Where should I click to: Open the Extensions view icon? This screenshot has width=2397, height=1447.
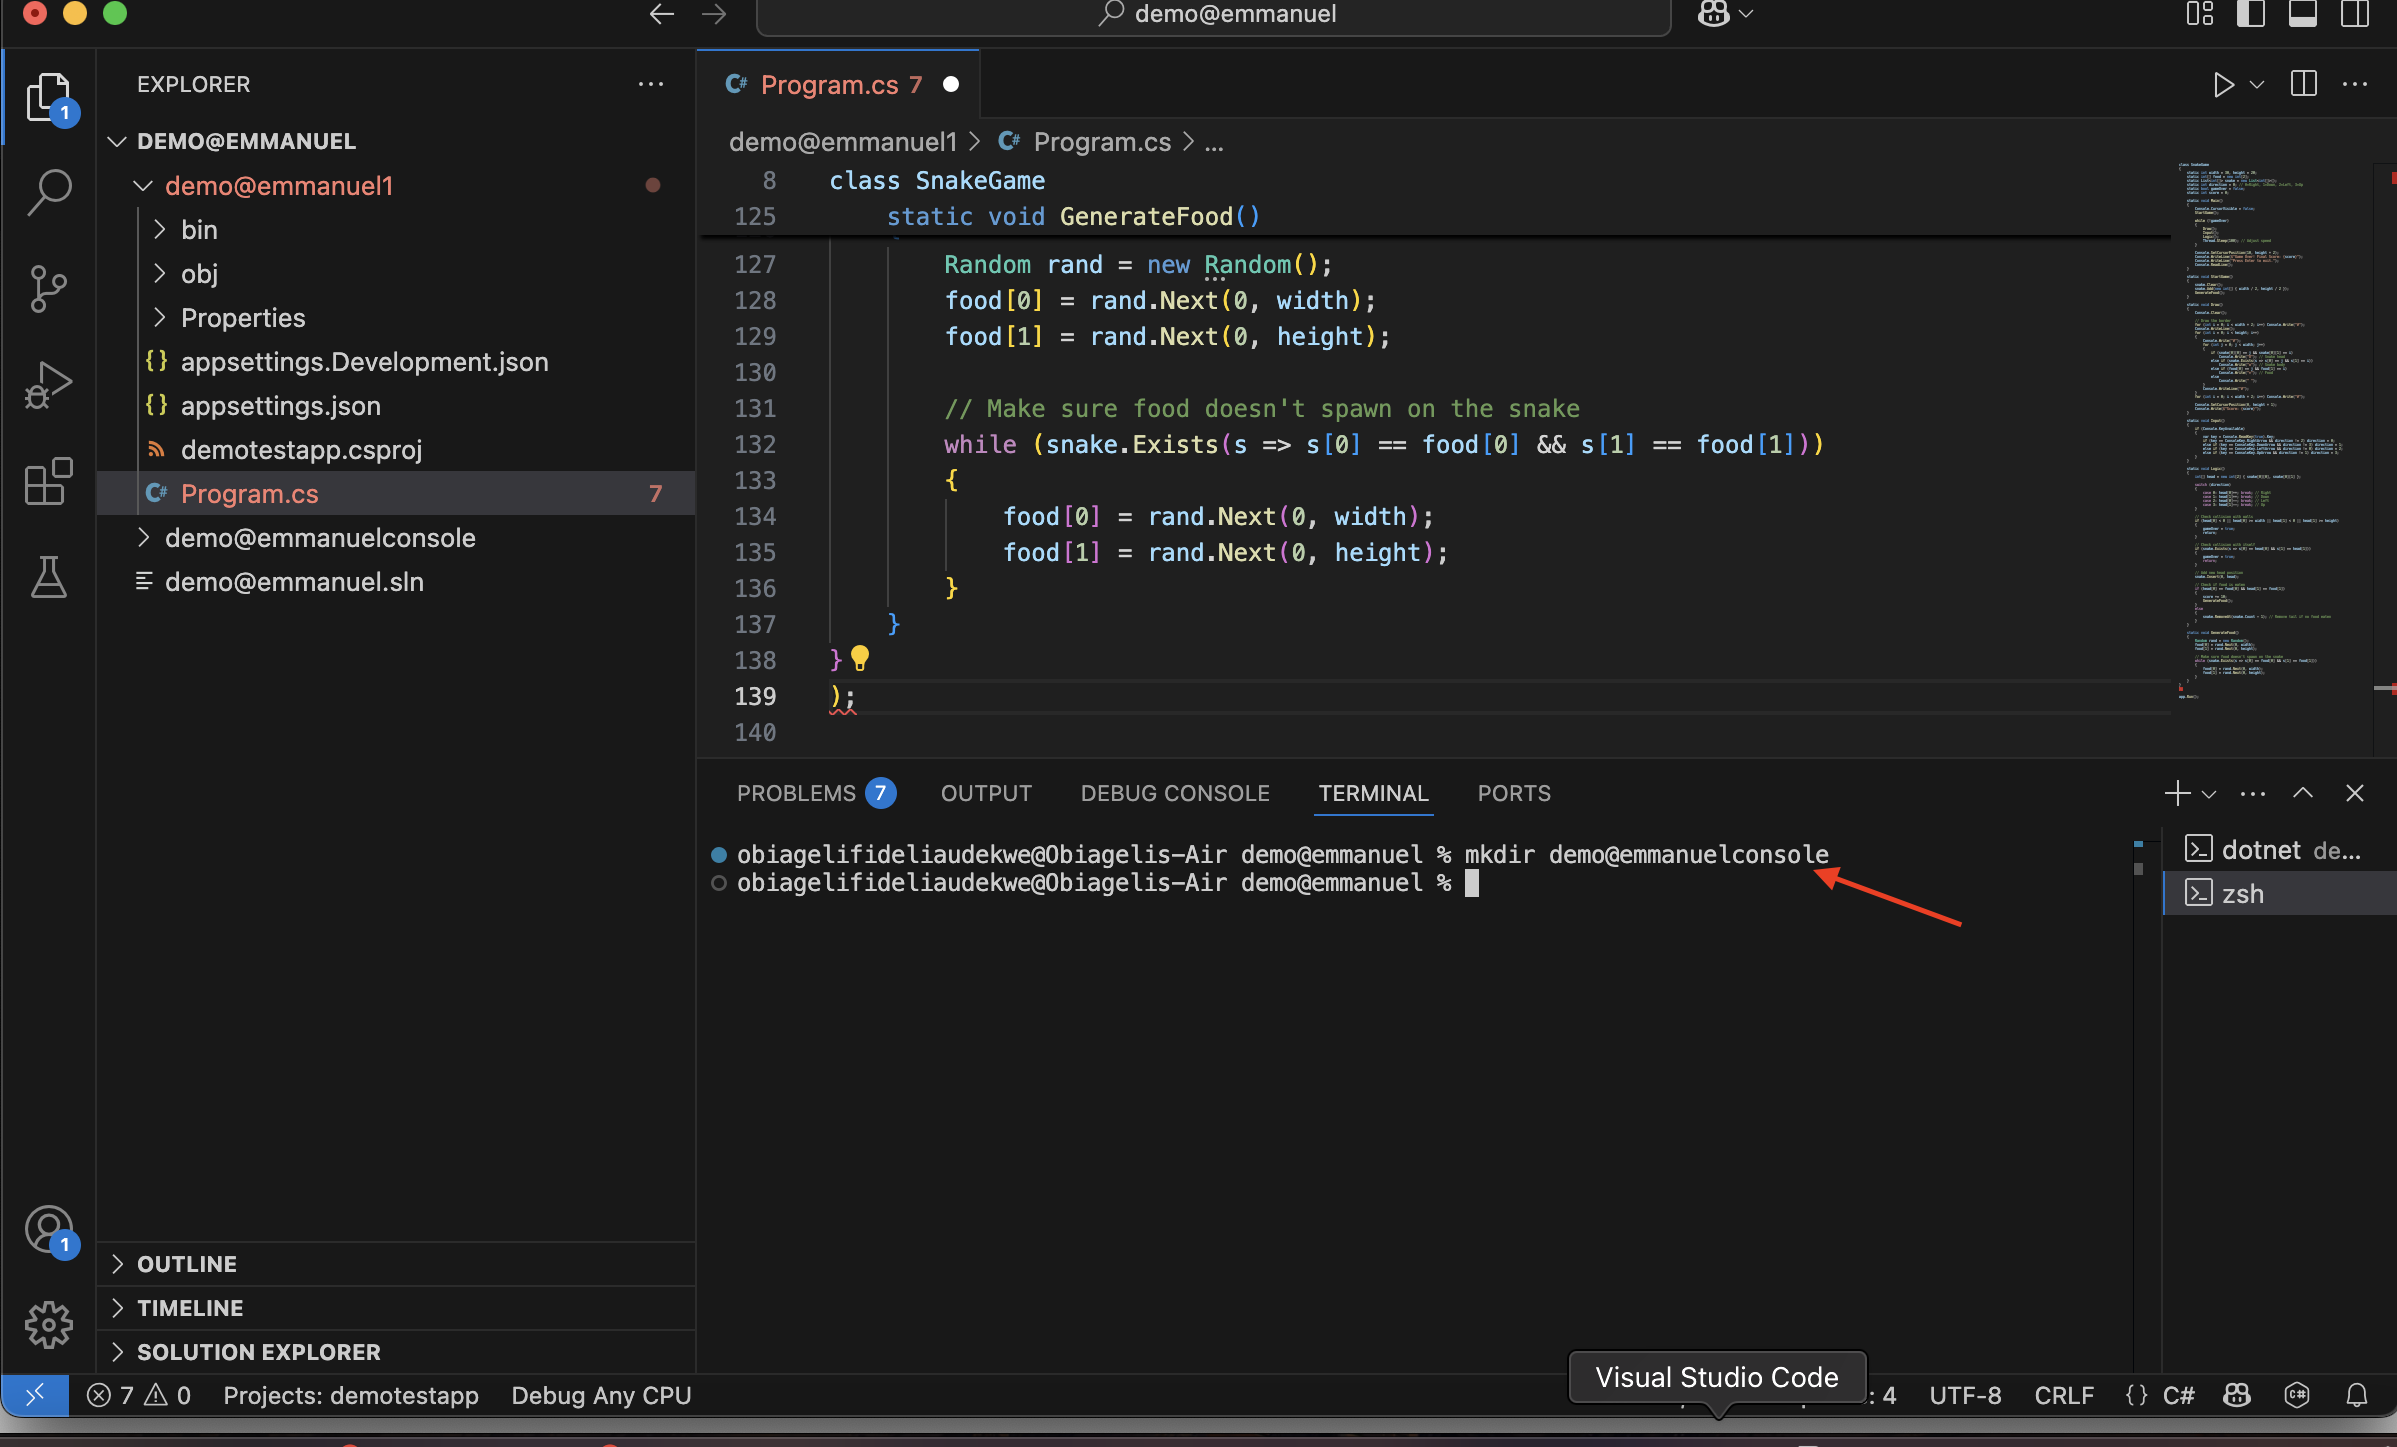(x=49, y=482)
